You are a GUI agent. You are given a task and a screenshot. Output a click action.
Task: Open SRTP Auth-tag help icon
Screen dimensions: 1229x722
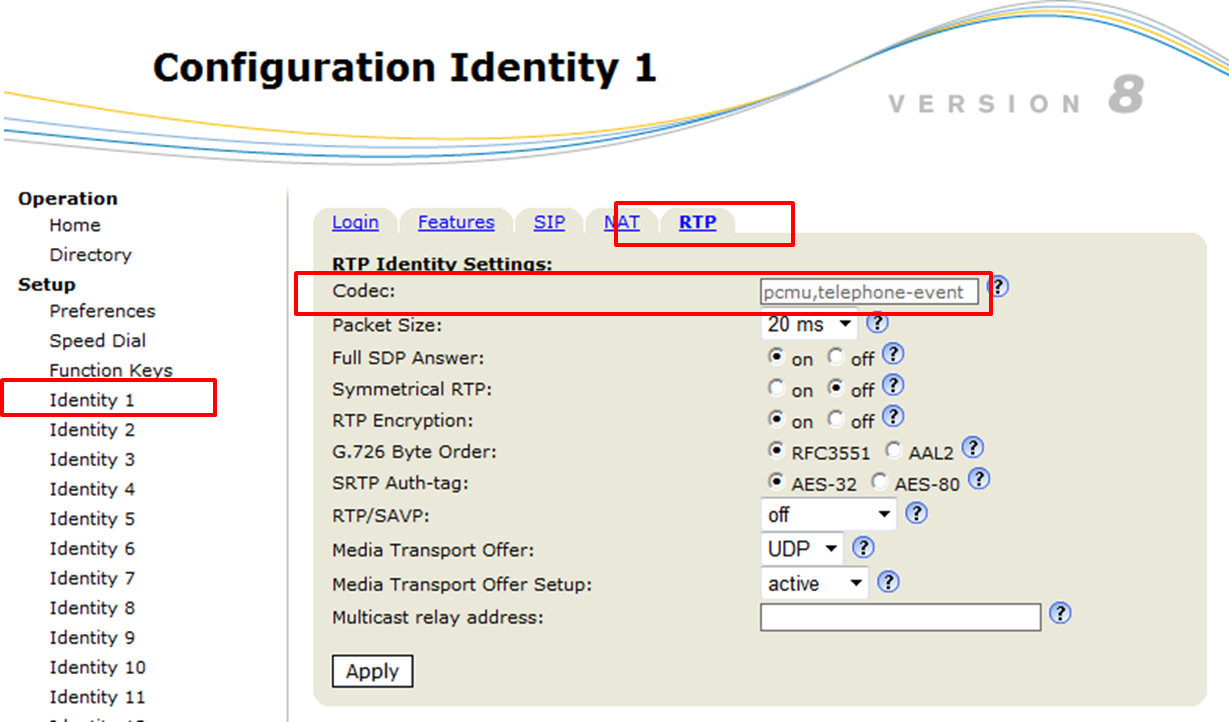pos(979,480)
